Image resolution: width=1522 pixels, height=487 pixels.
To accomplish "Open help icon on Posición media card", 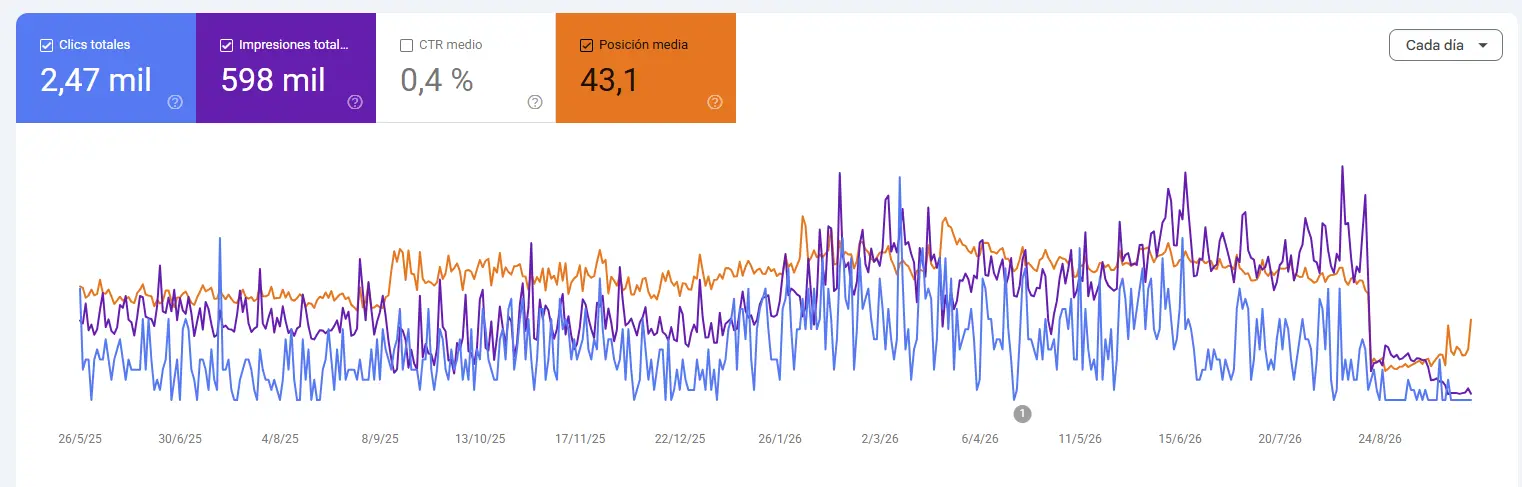I will click(715, 102).
